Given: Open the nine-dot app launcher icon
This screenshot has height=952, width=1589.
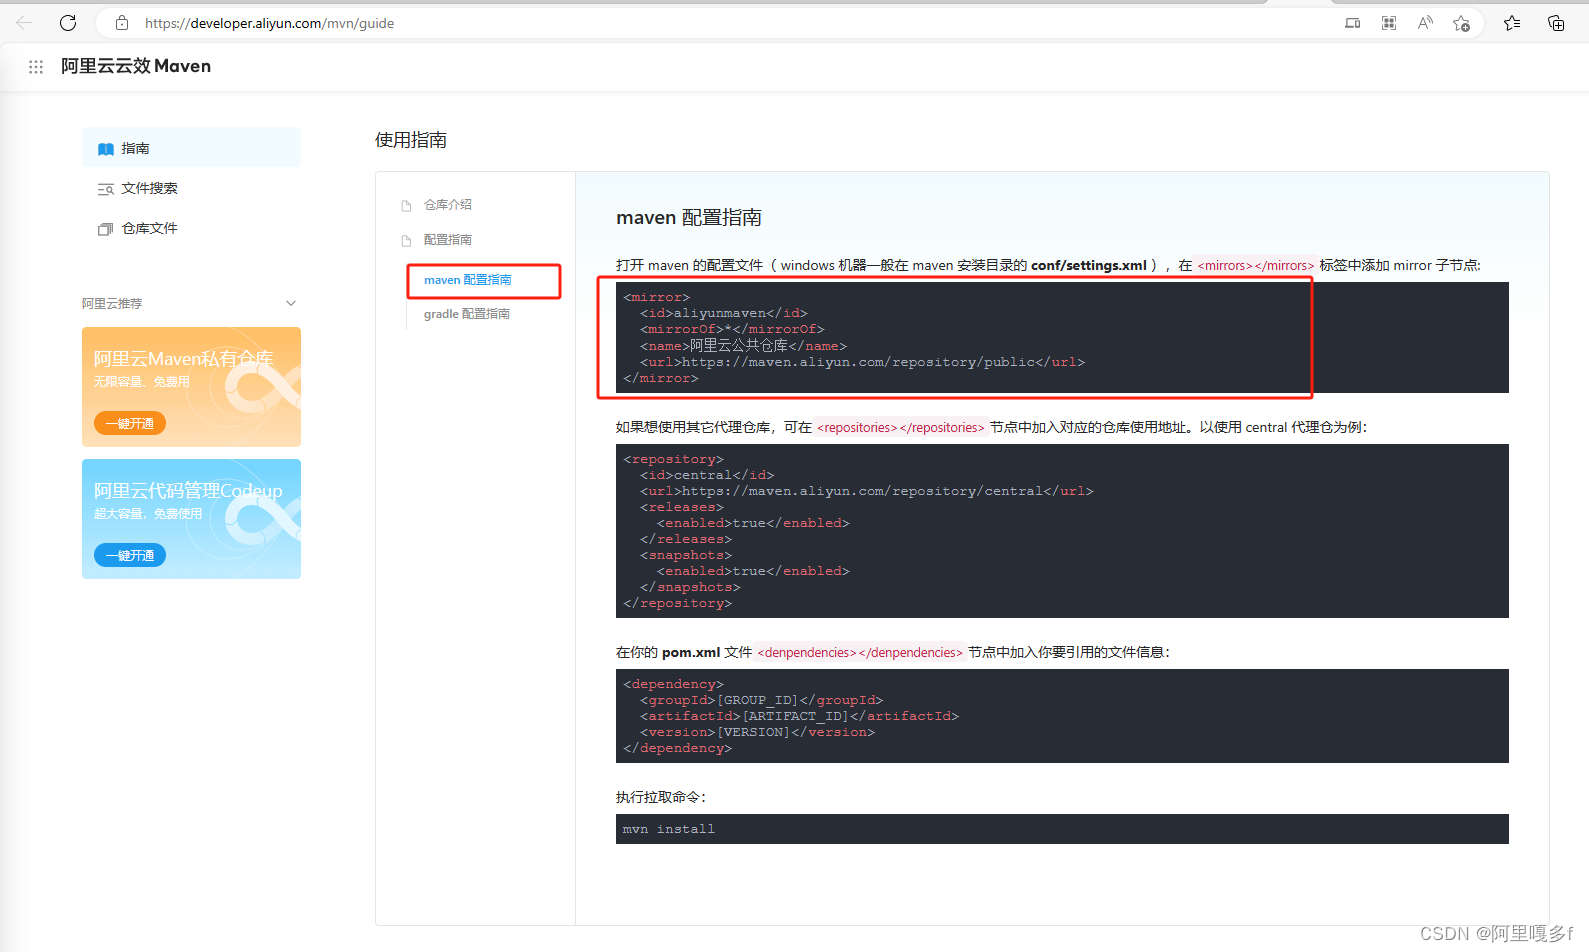Looking at the screenshot, I should (x=36, y=67).
